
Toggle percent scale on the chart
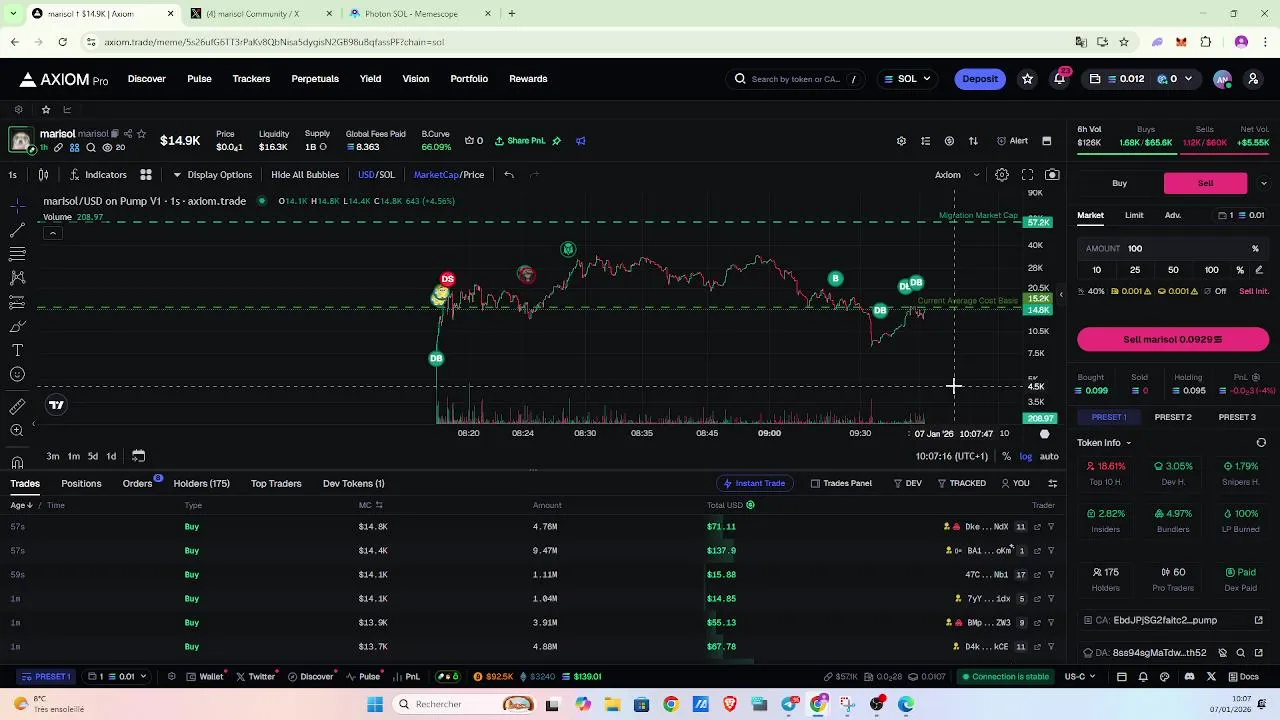[1006, 457]
